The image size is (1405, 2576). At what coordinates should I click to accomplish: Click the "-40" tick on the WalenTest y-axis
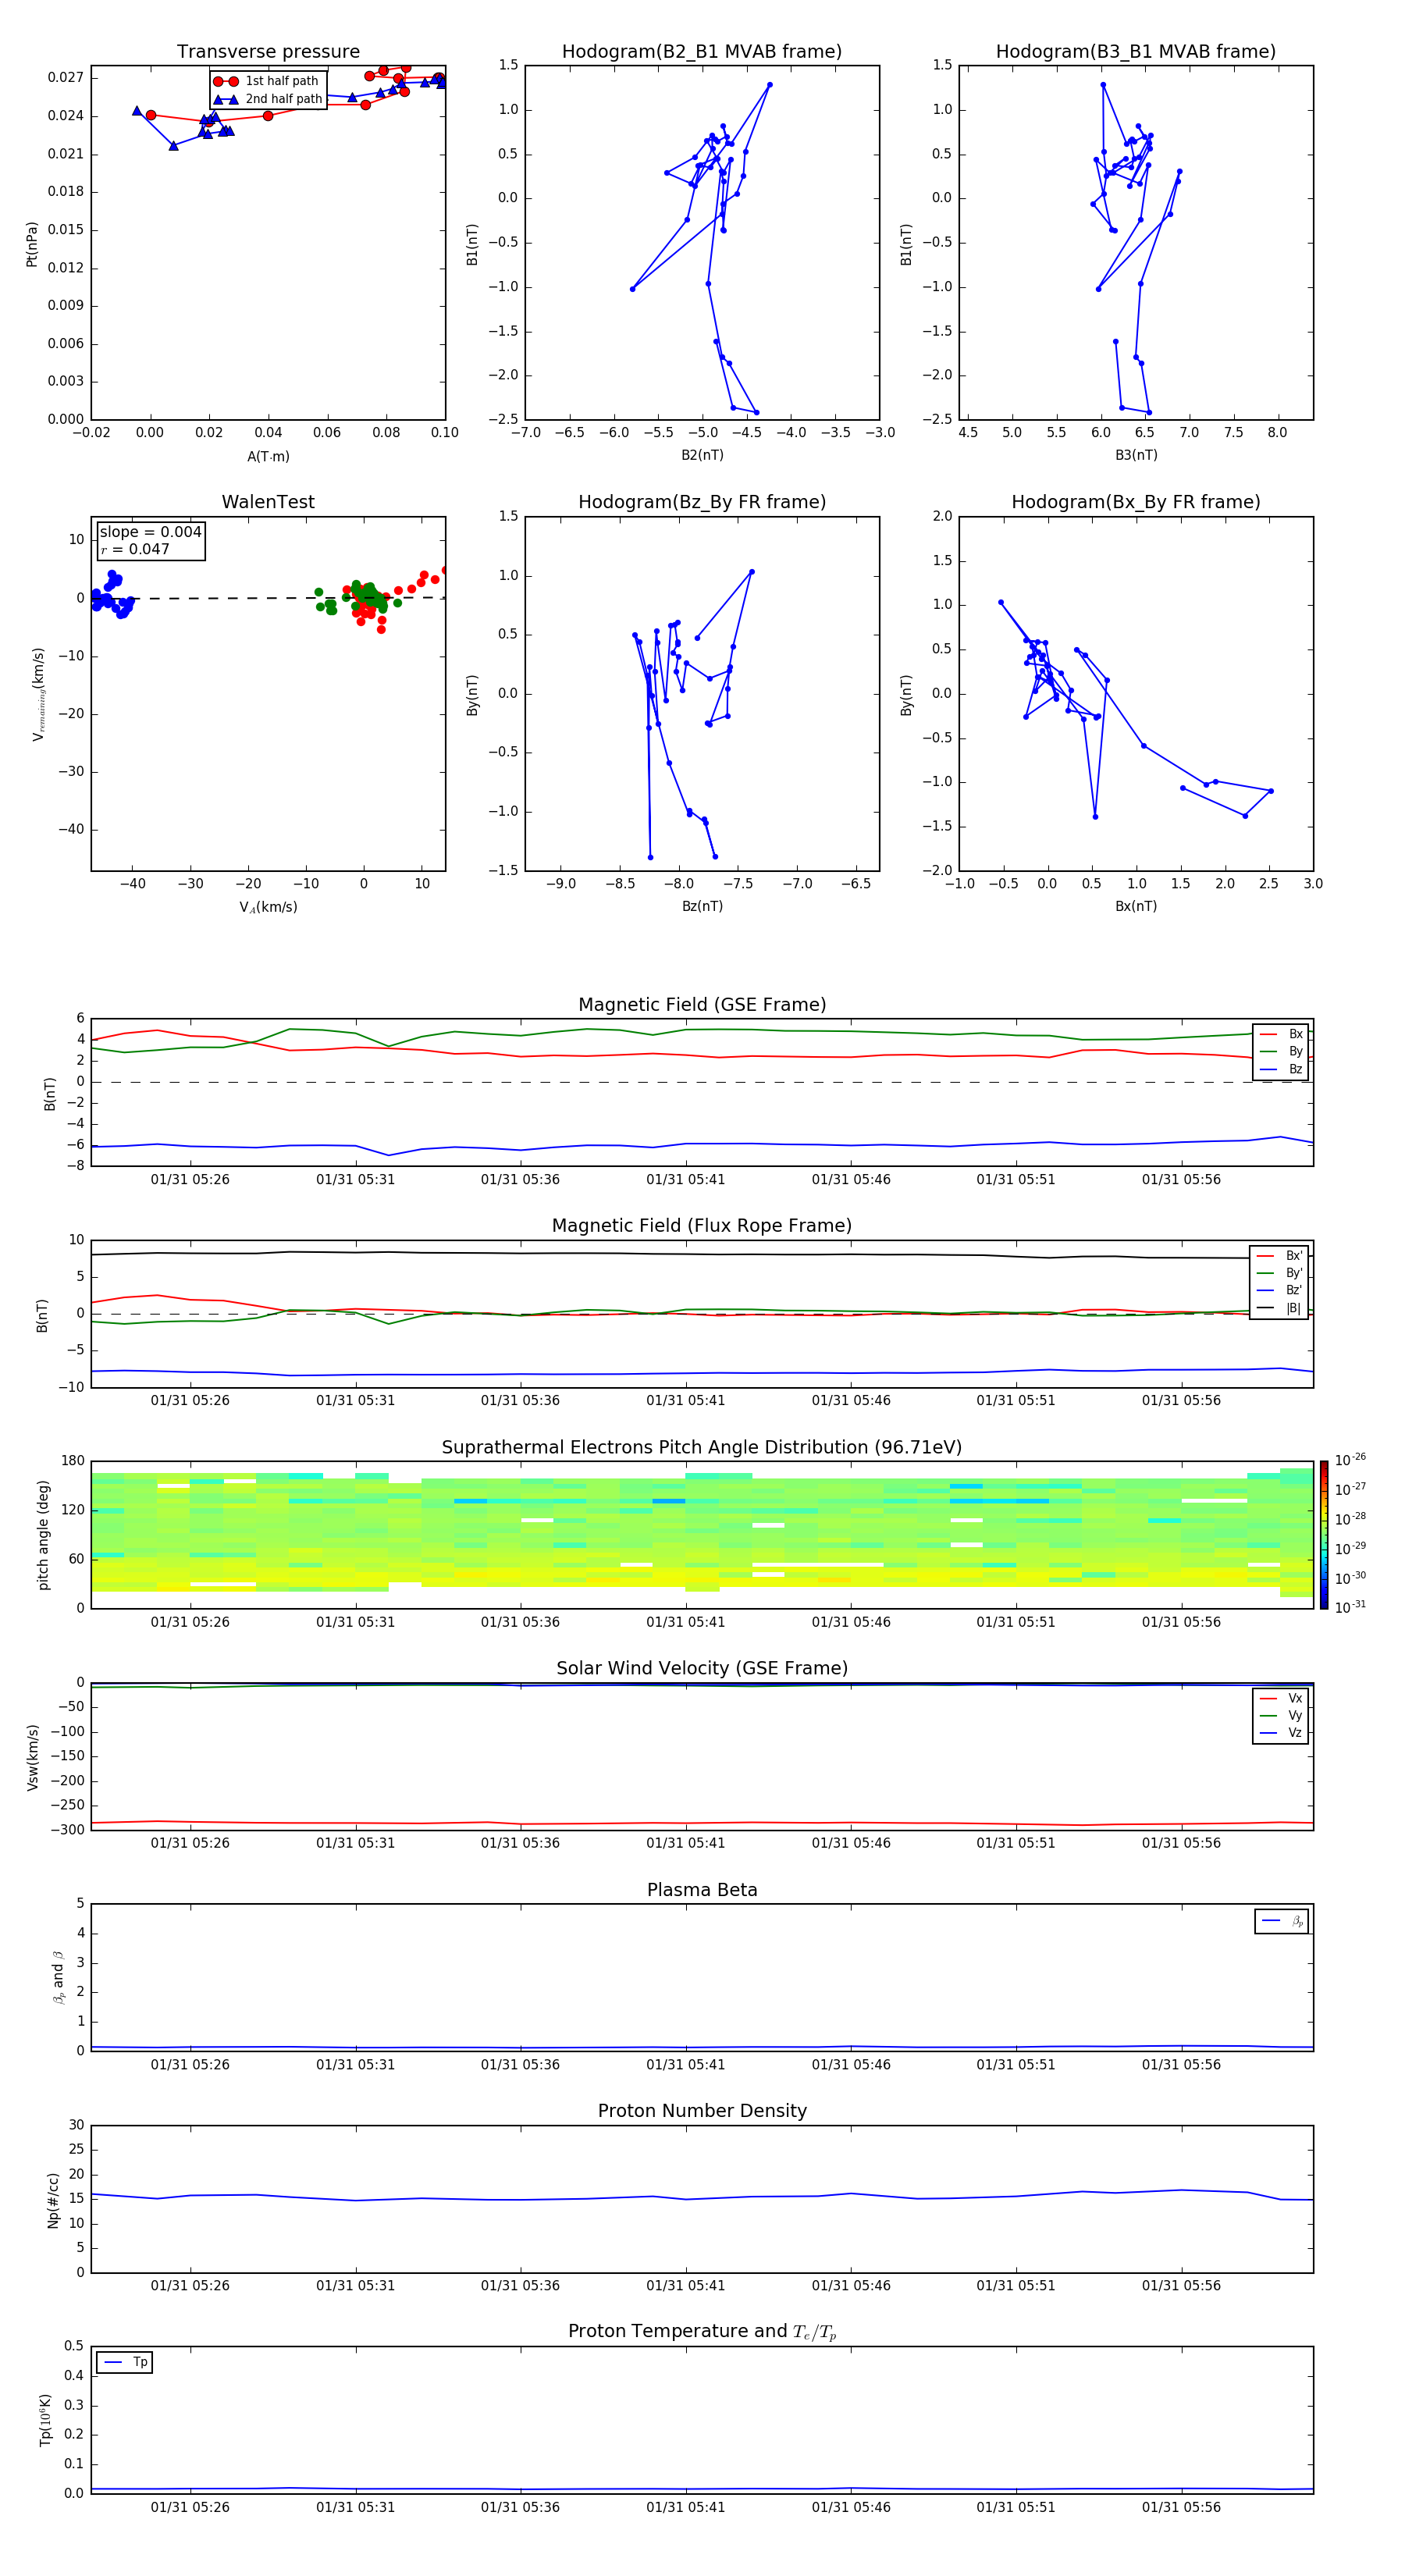click(72, 829)
